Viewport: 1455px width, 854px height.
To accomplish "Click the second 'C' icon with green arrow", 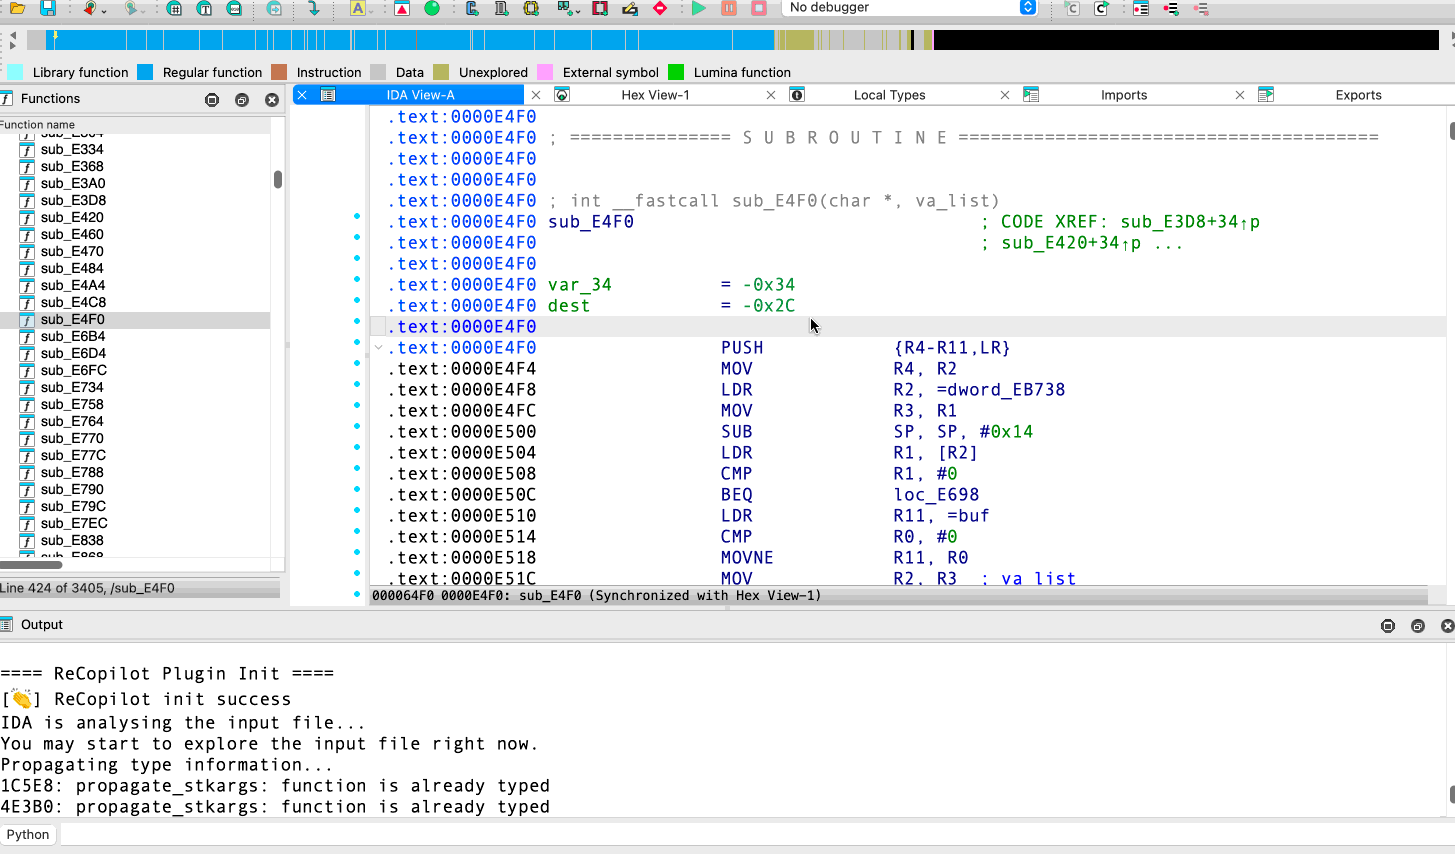I will click(x=1101, y=8).
